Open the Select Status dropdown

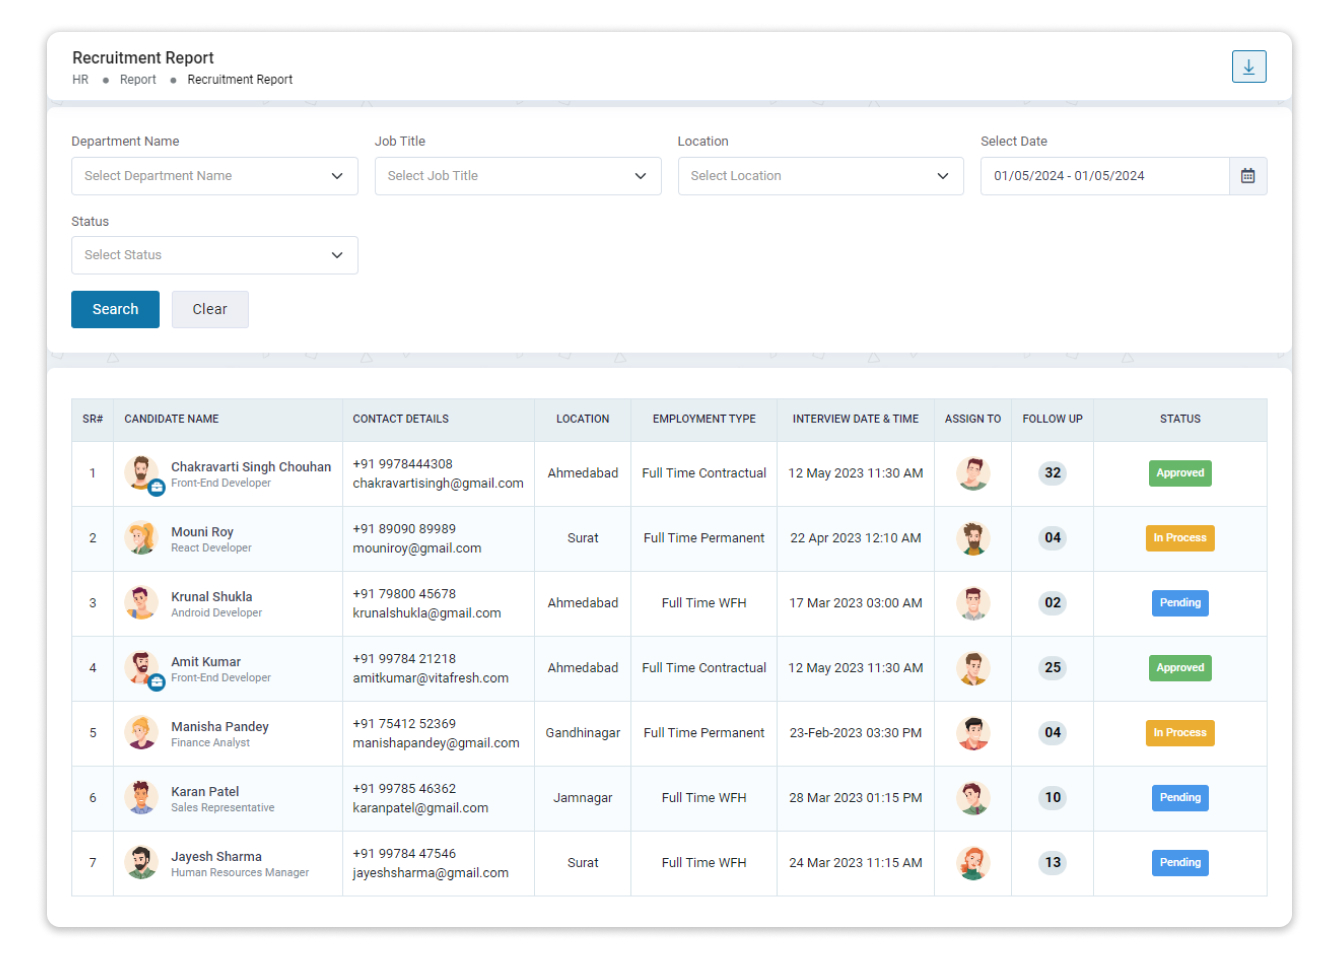click(215, 255)
